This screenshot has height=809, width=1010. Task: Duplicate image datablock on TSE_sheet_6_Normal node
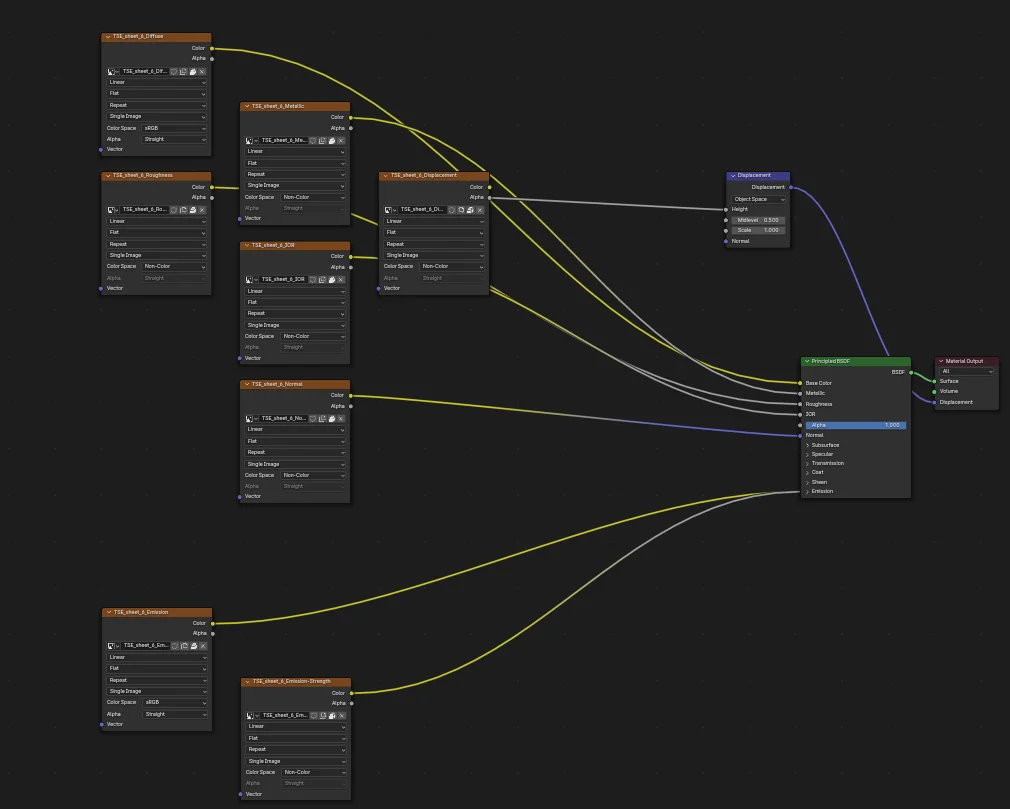pos(323,419)
